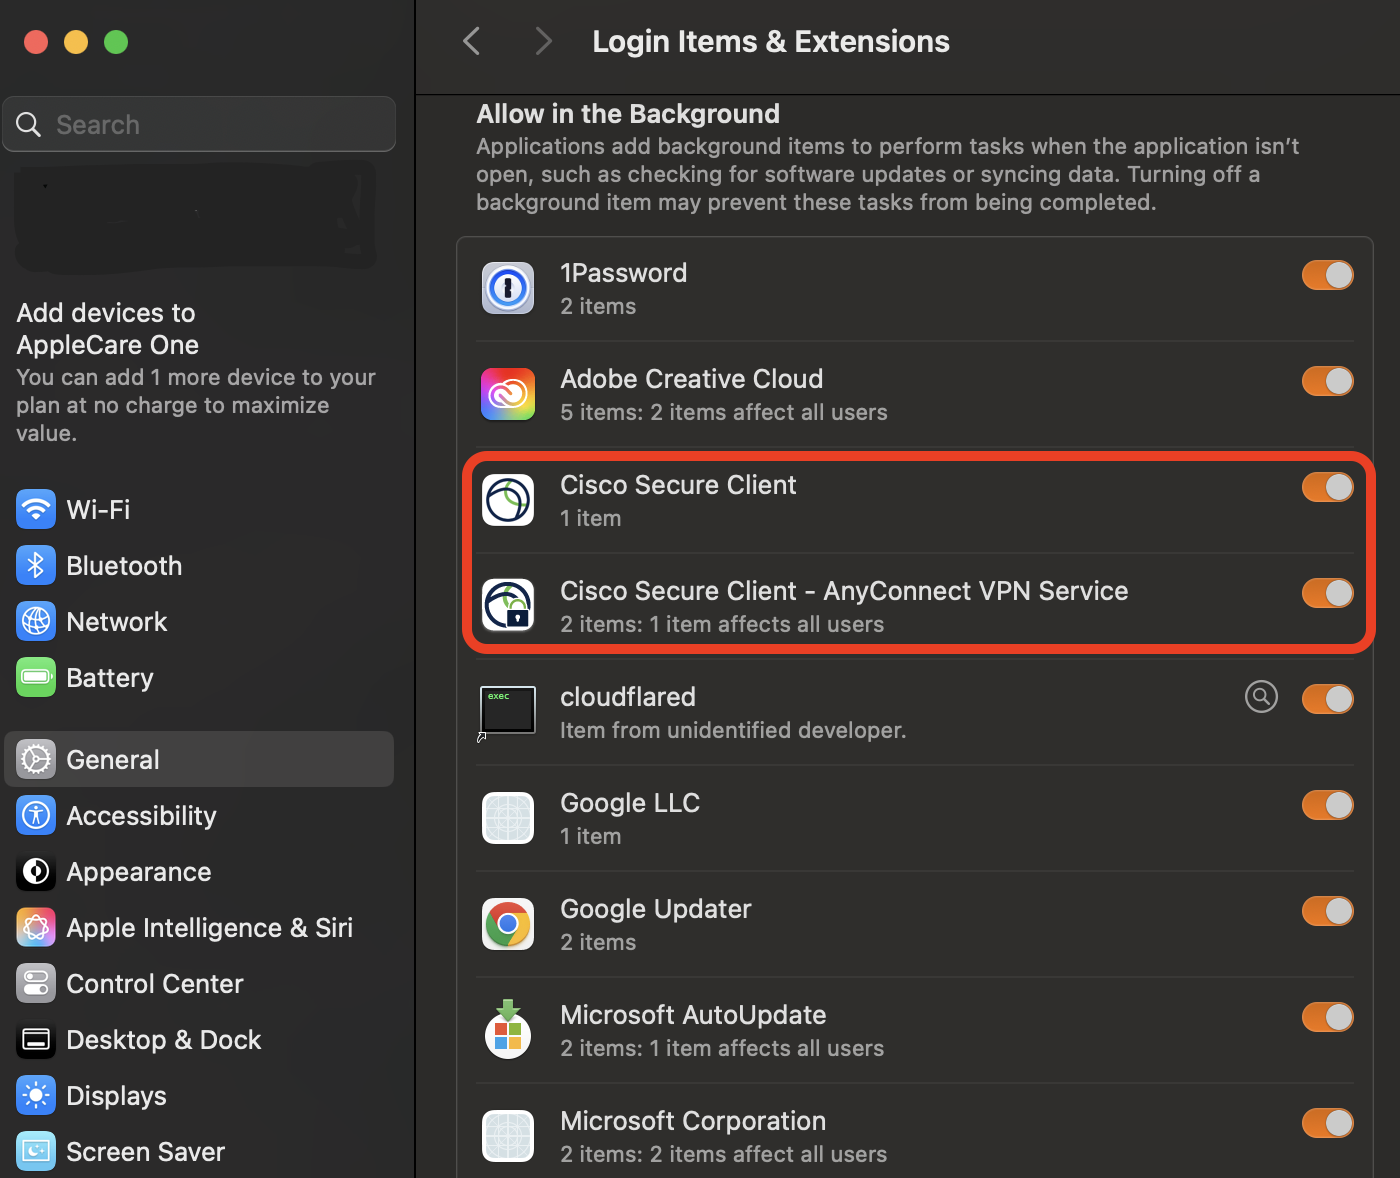The image size is (1400, 1178).
Task: Go forward with the right chevron
Action: click(x=543, y=41)
